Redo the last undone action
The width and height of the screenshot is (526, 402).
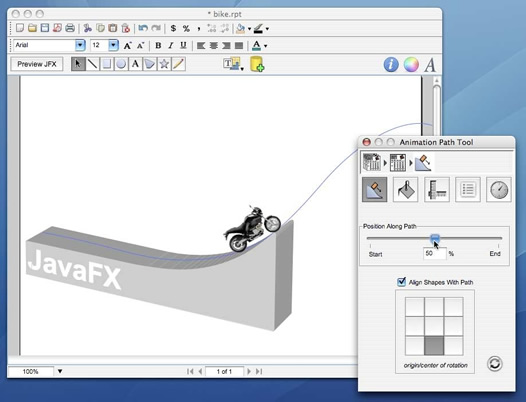[x=156, y=28]
